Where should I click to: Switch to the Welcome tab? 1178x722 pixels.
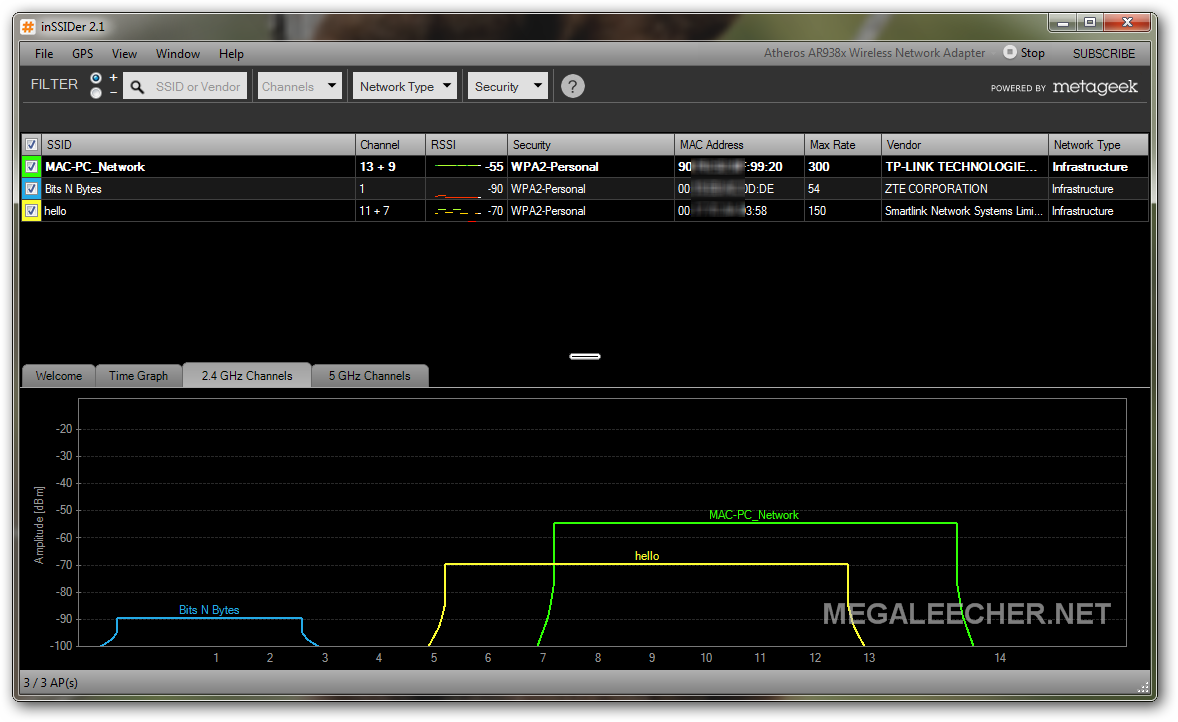tap(59, 376)
